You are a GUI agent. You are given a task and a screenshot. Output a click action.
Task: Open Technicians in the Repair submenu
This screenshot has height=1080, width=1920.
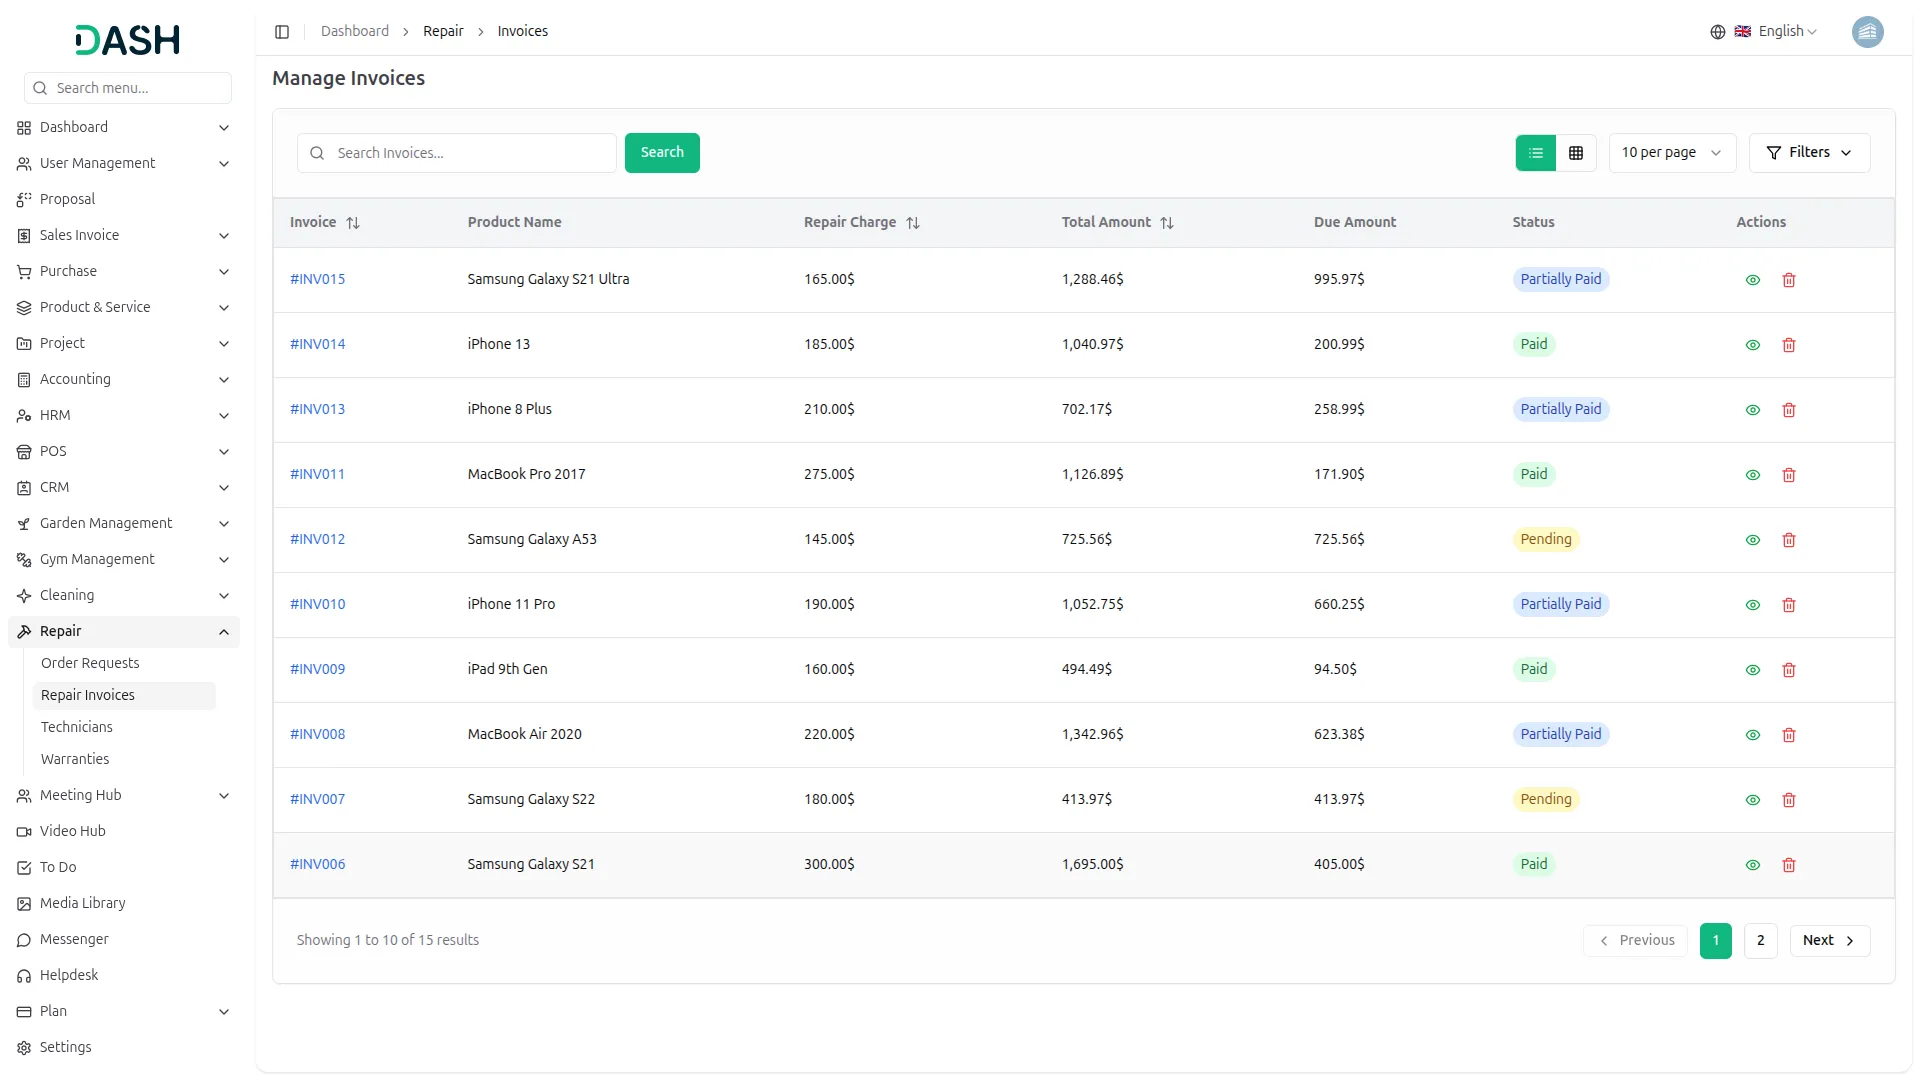[x=77, y=727]
